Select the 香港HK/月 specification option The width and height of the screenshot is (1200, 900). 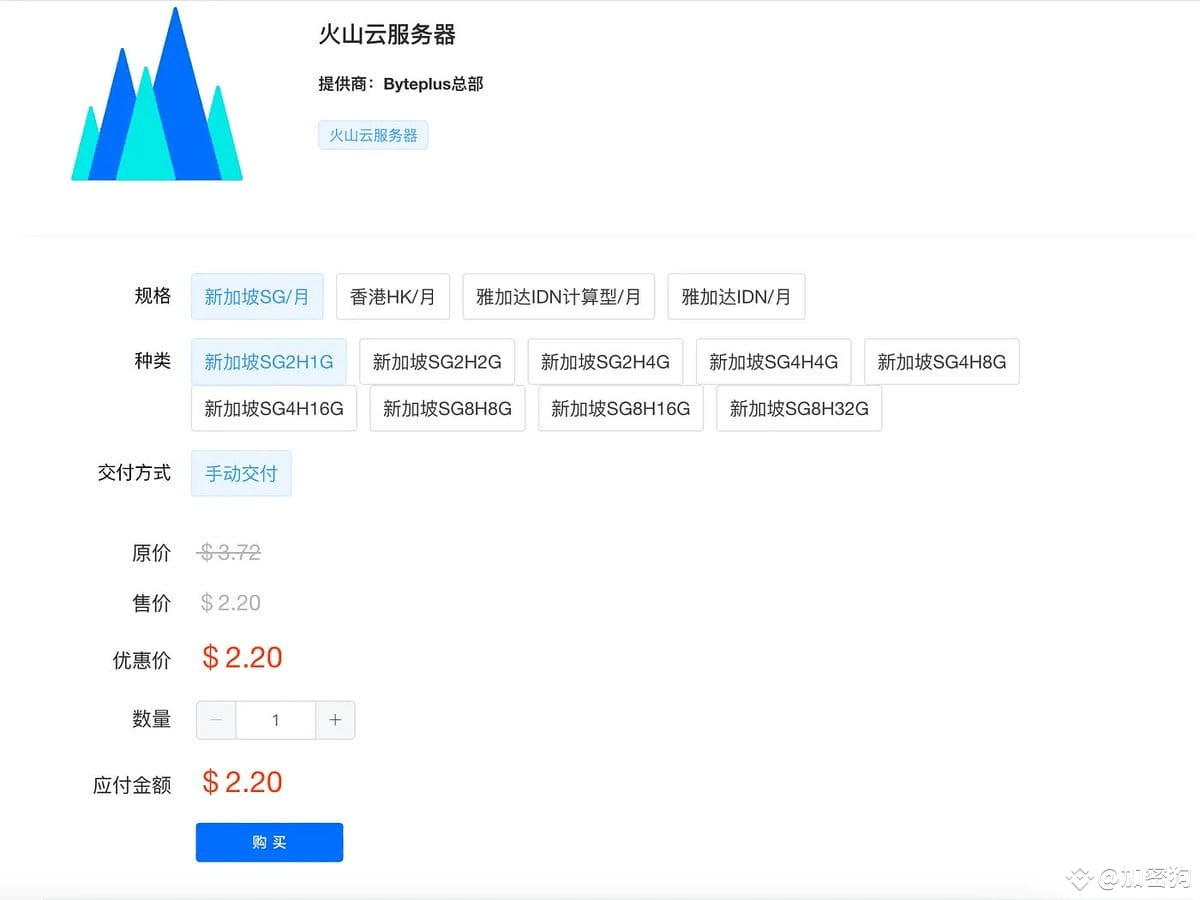click(x=393, y=296)
